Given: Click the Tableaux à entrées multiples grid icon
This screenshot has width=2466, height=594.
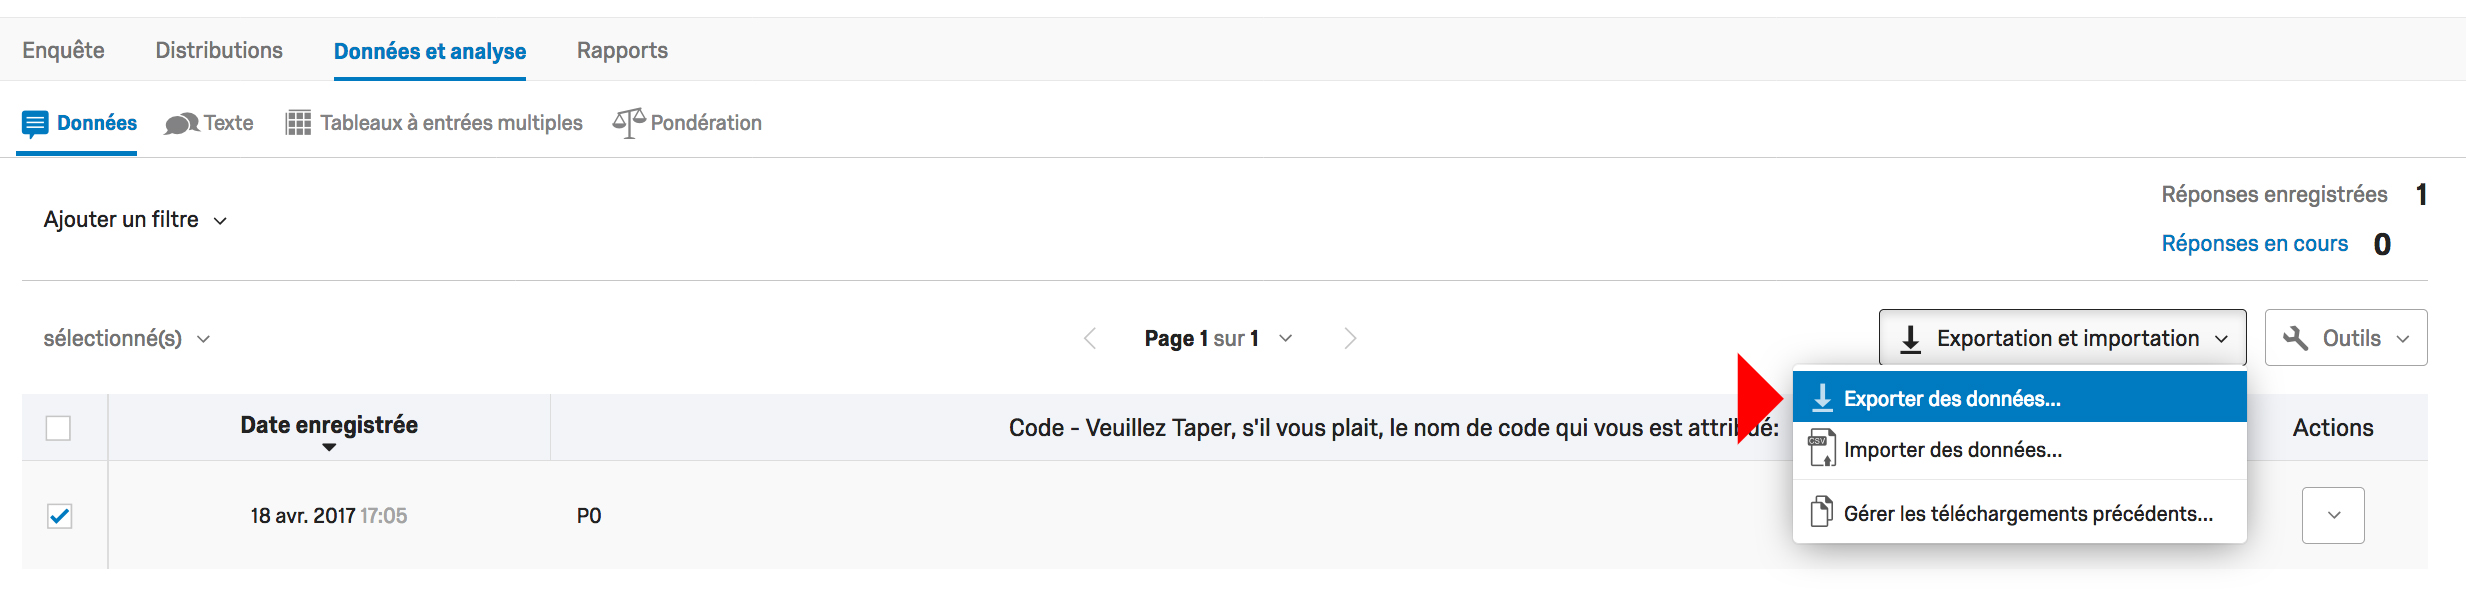Looking at the screenshot, I should [x=298, y=123].
